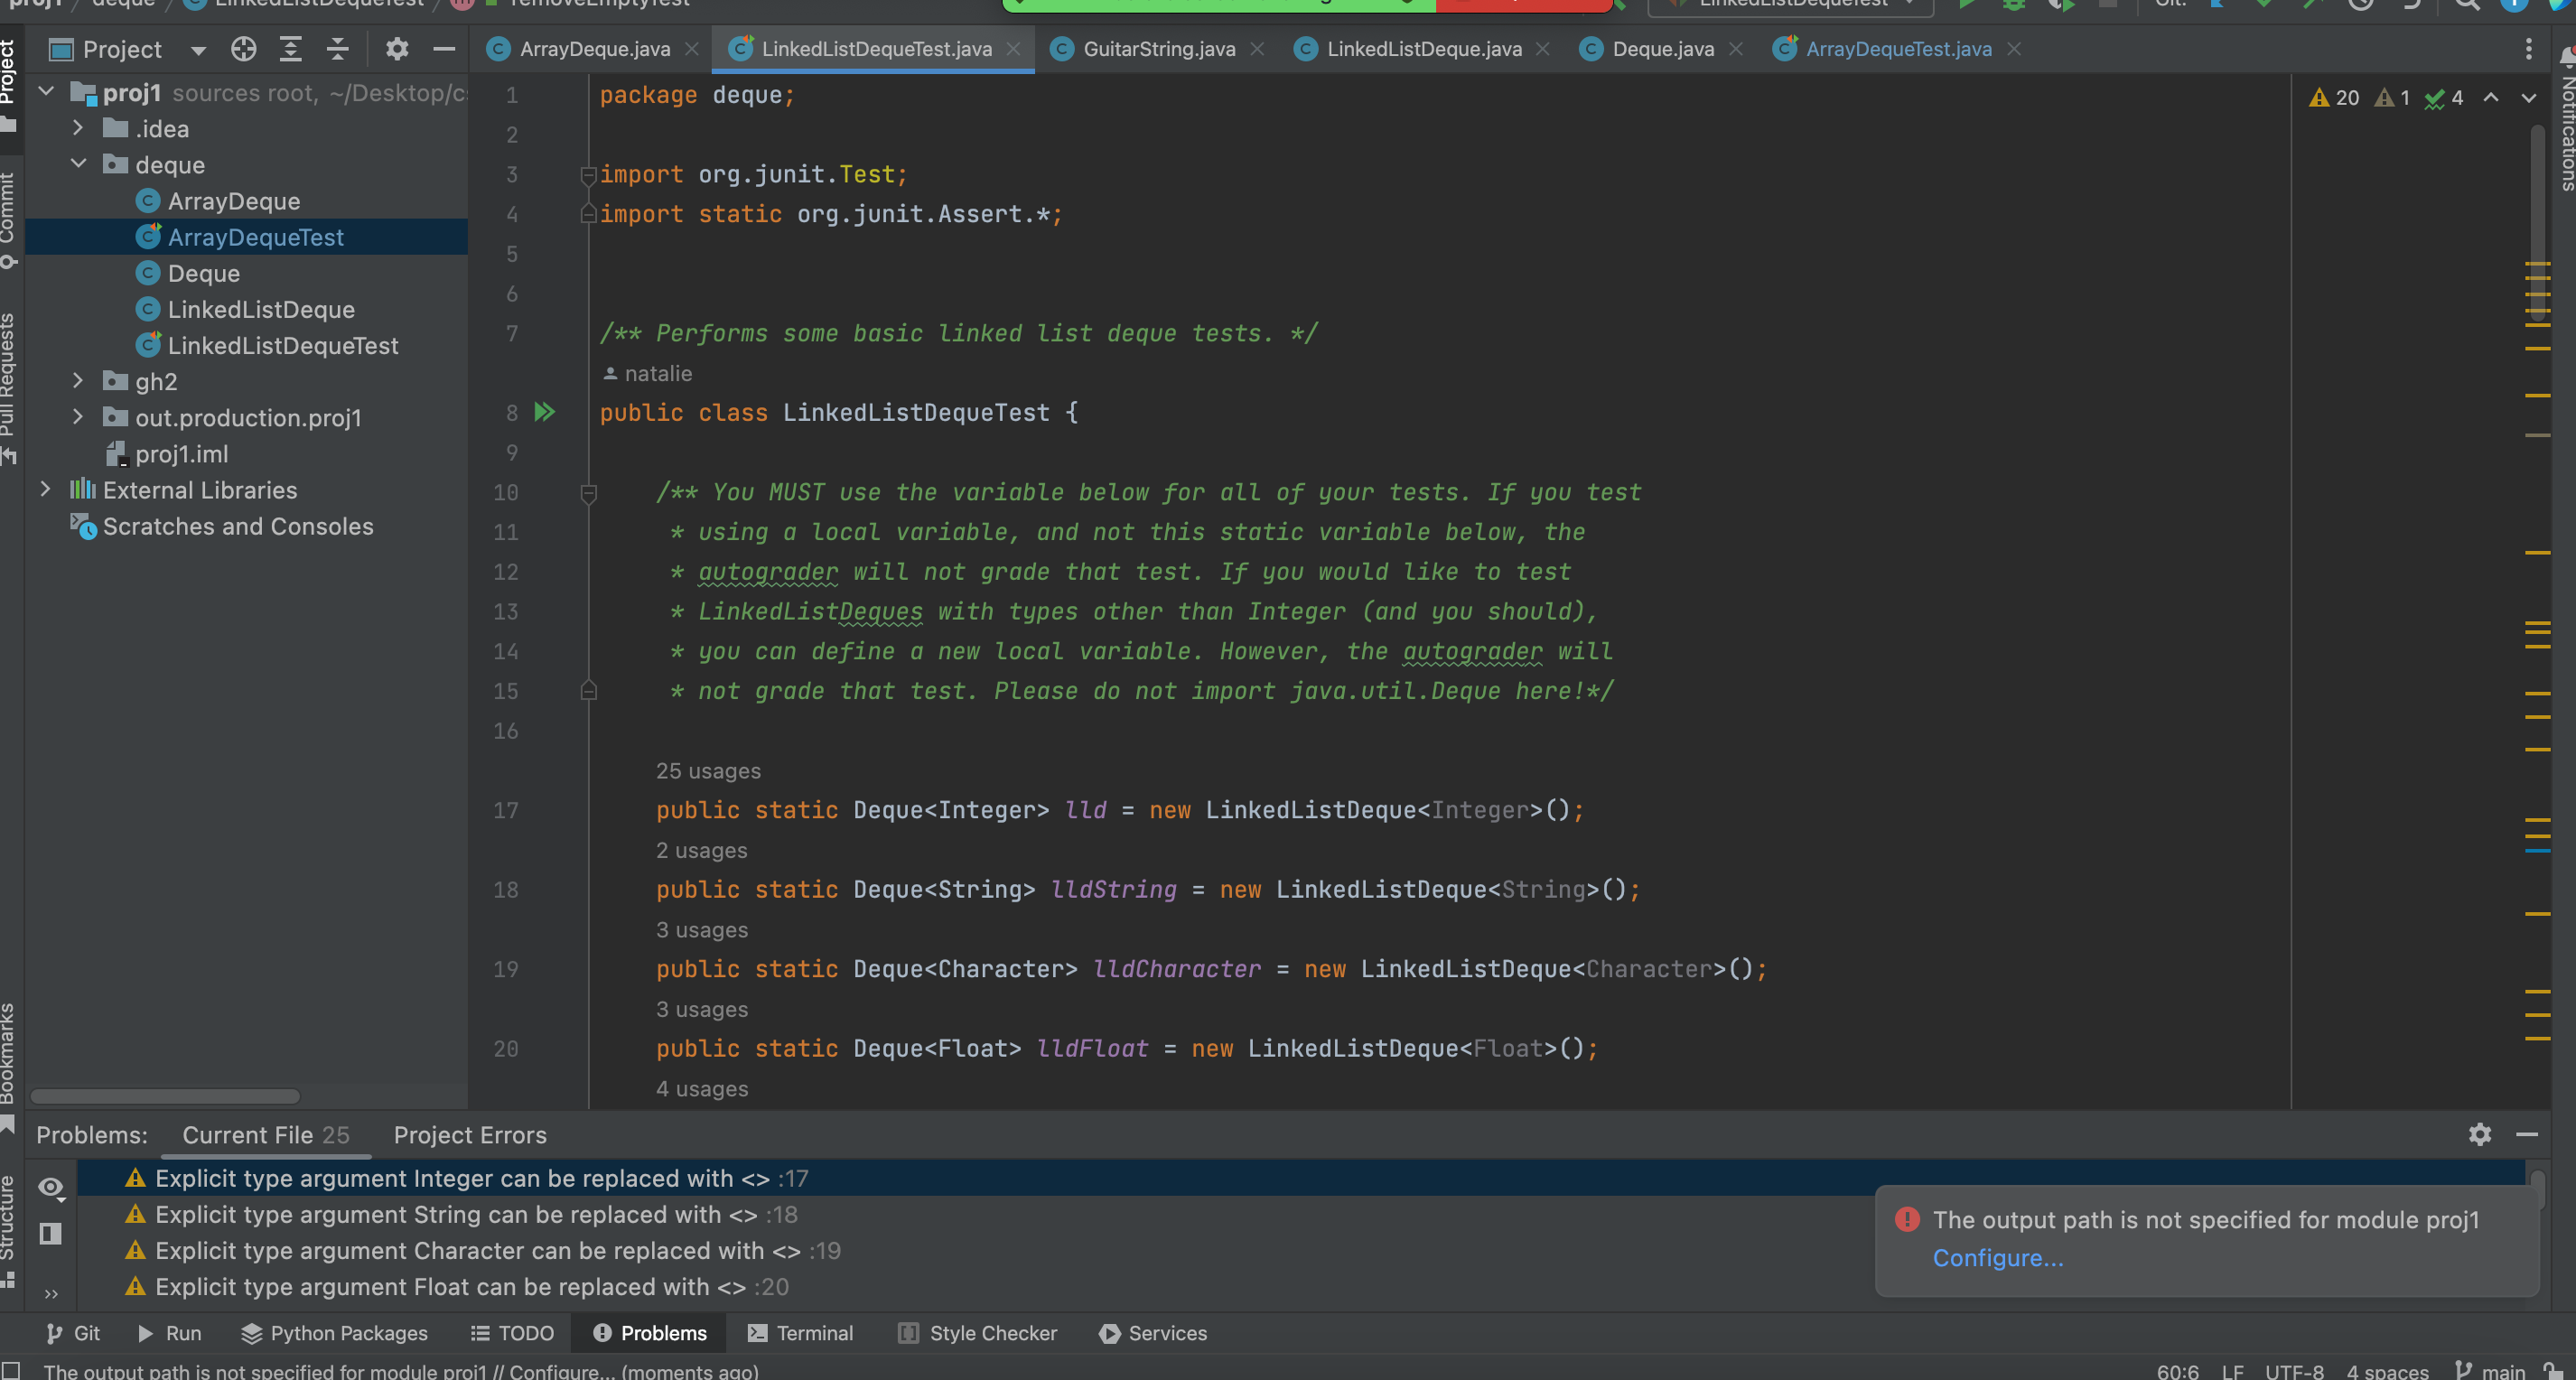Expand the gh2 folder
This screenshot has height=1380, width=2576.
pyautogui.click(x=78, y=381)
